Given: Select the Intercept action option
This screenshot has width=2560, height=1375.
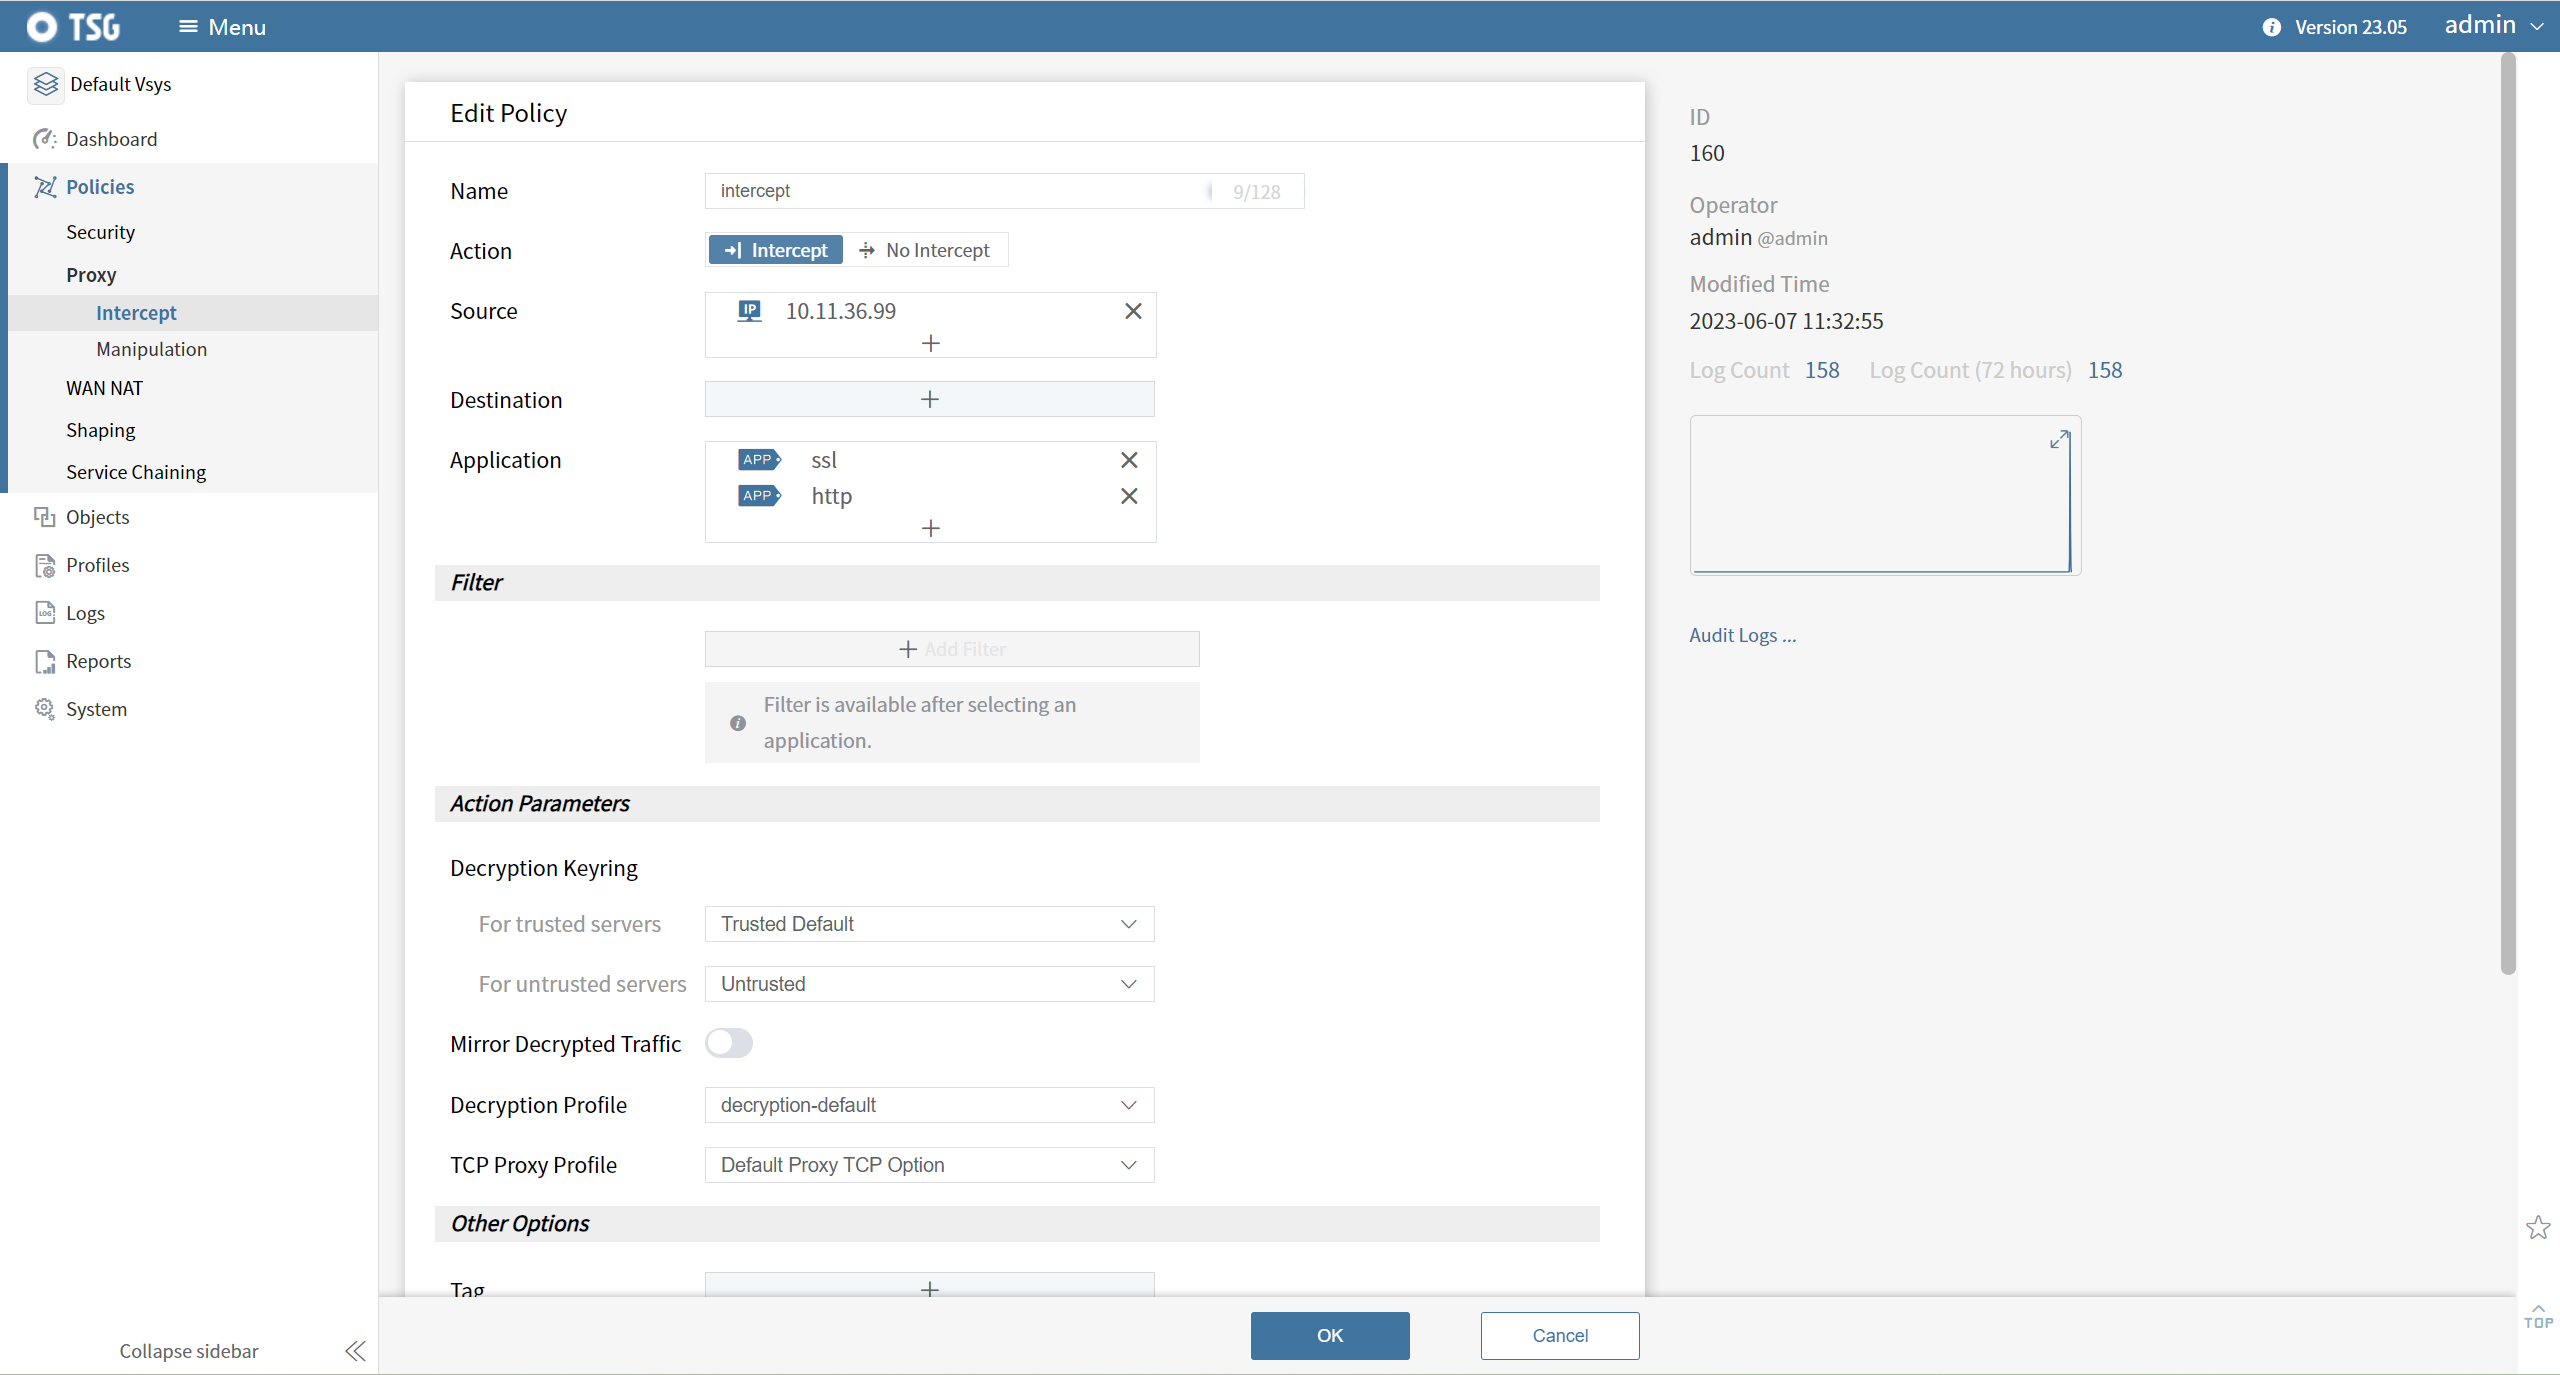Looking at the screenshot, I should click(776, 250).
